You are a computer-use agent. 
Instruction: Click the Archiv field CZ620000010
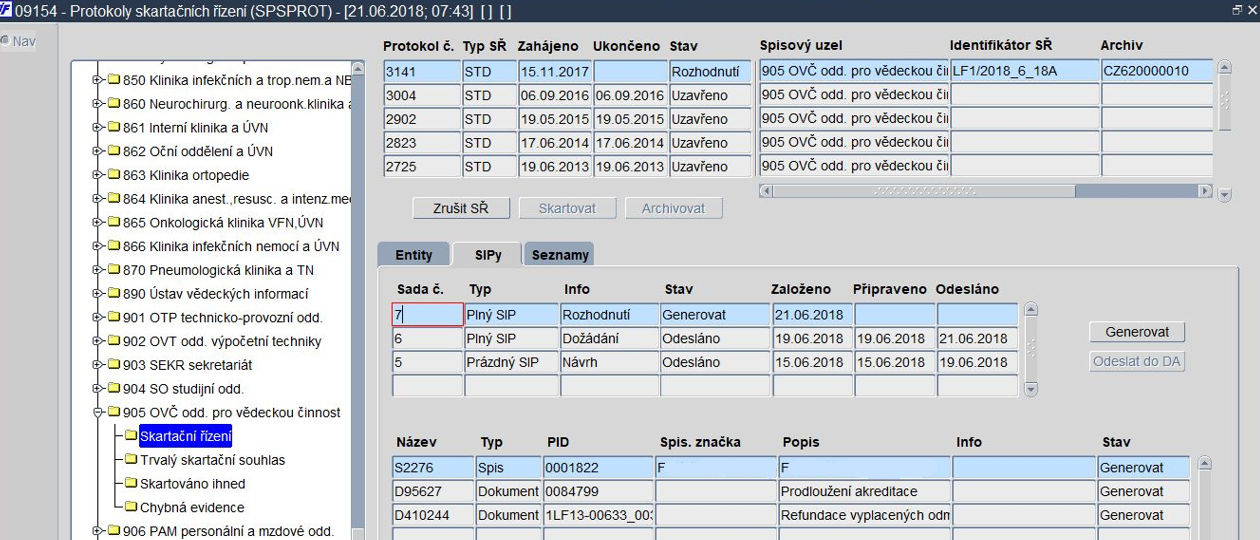[x=1157, y=72]
